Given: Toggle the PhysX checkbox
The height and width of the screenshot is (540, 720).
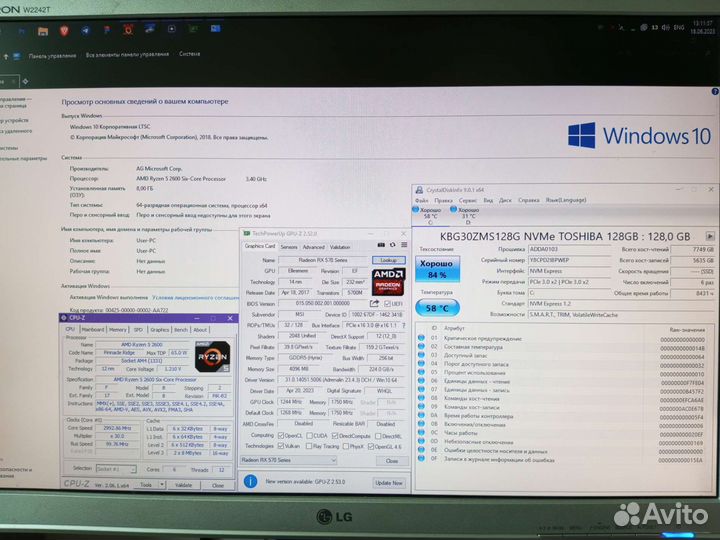Looking at the screenshot, I should pos(346,446).
